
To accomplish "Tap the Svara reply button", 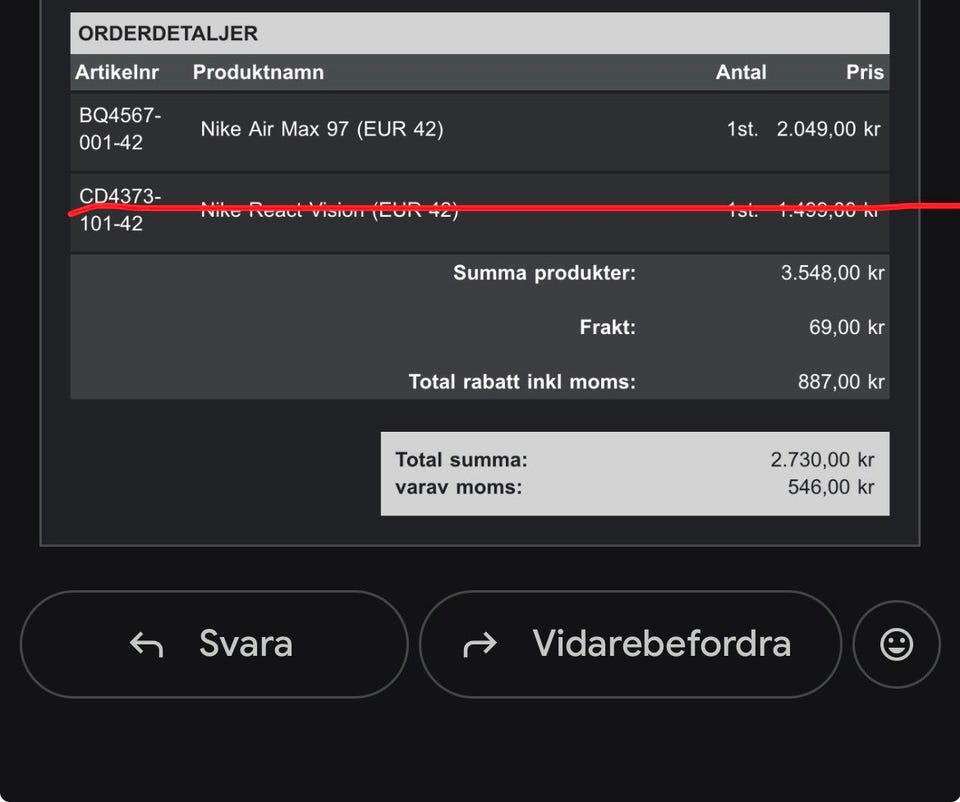I will [x=214, y=644].
